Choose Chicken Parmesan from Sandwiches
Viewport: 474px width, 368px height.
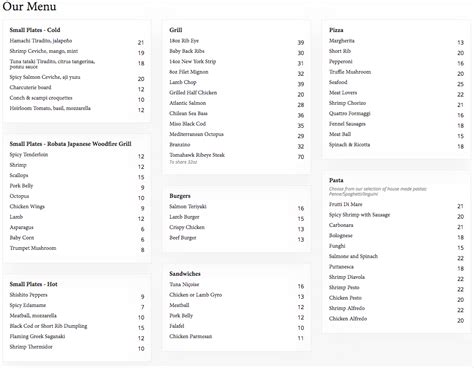pos(190,336)
